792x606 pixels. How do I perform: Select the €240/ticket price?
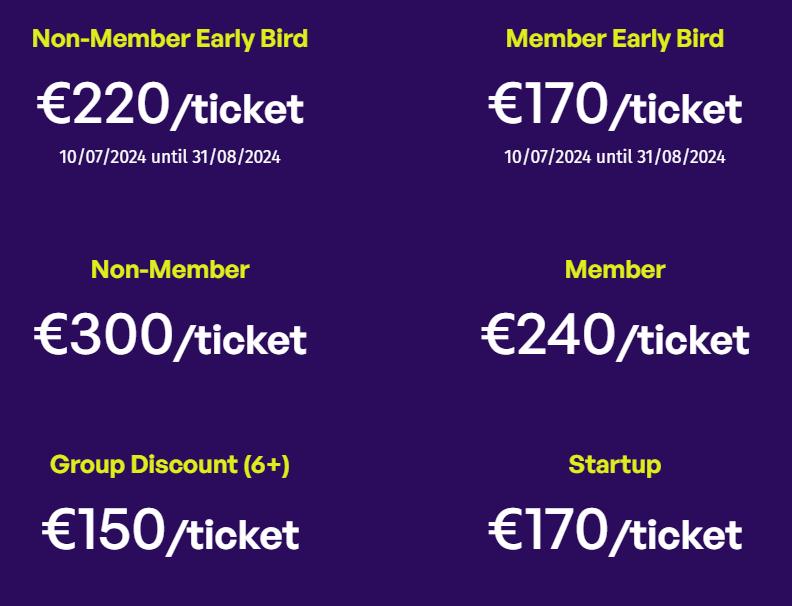[x=615, y=336]
